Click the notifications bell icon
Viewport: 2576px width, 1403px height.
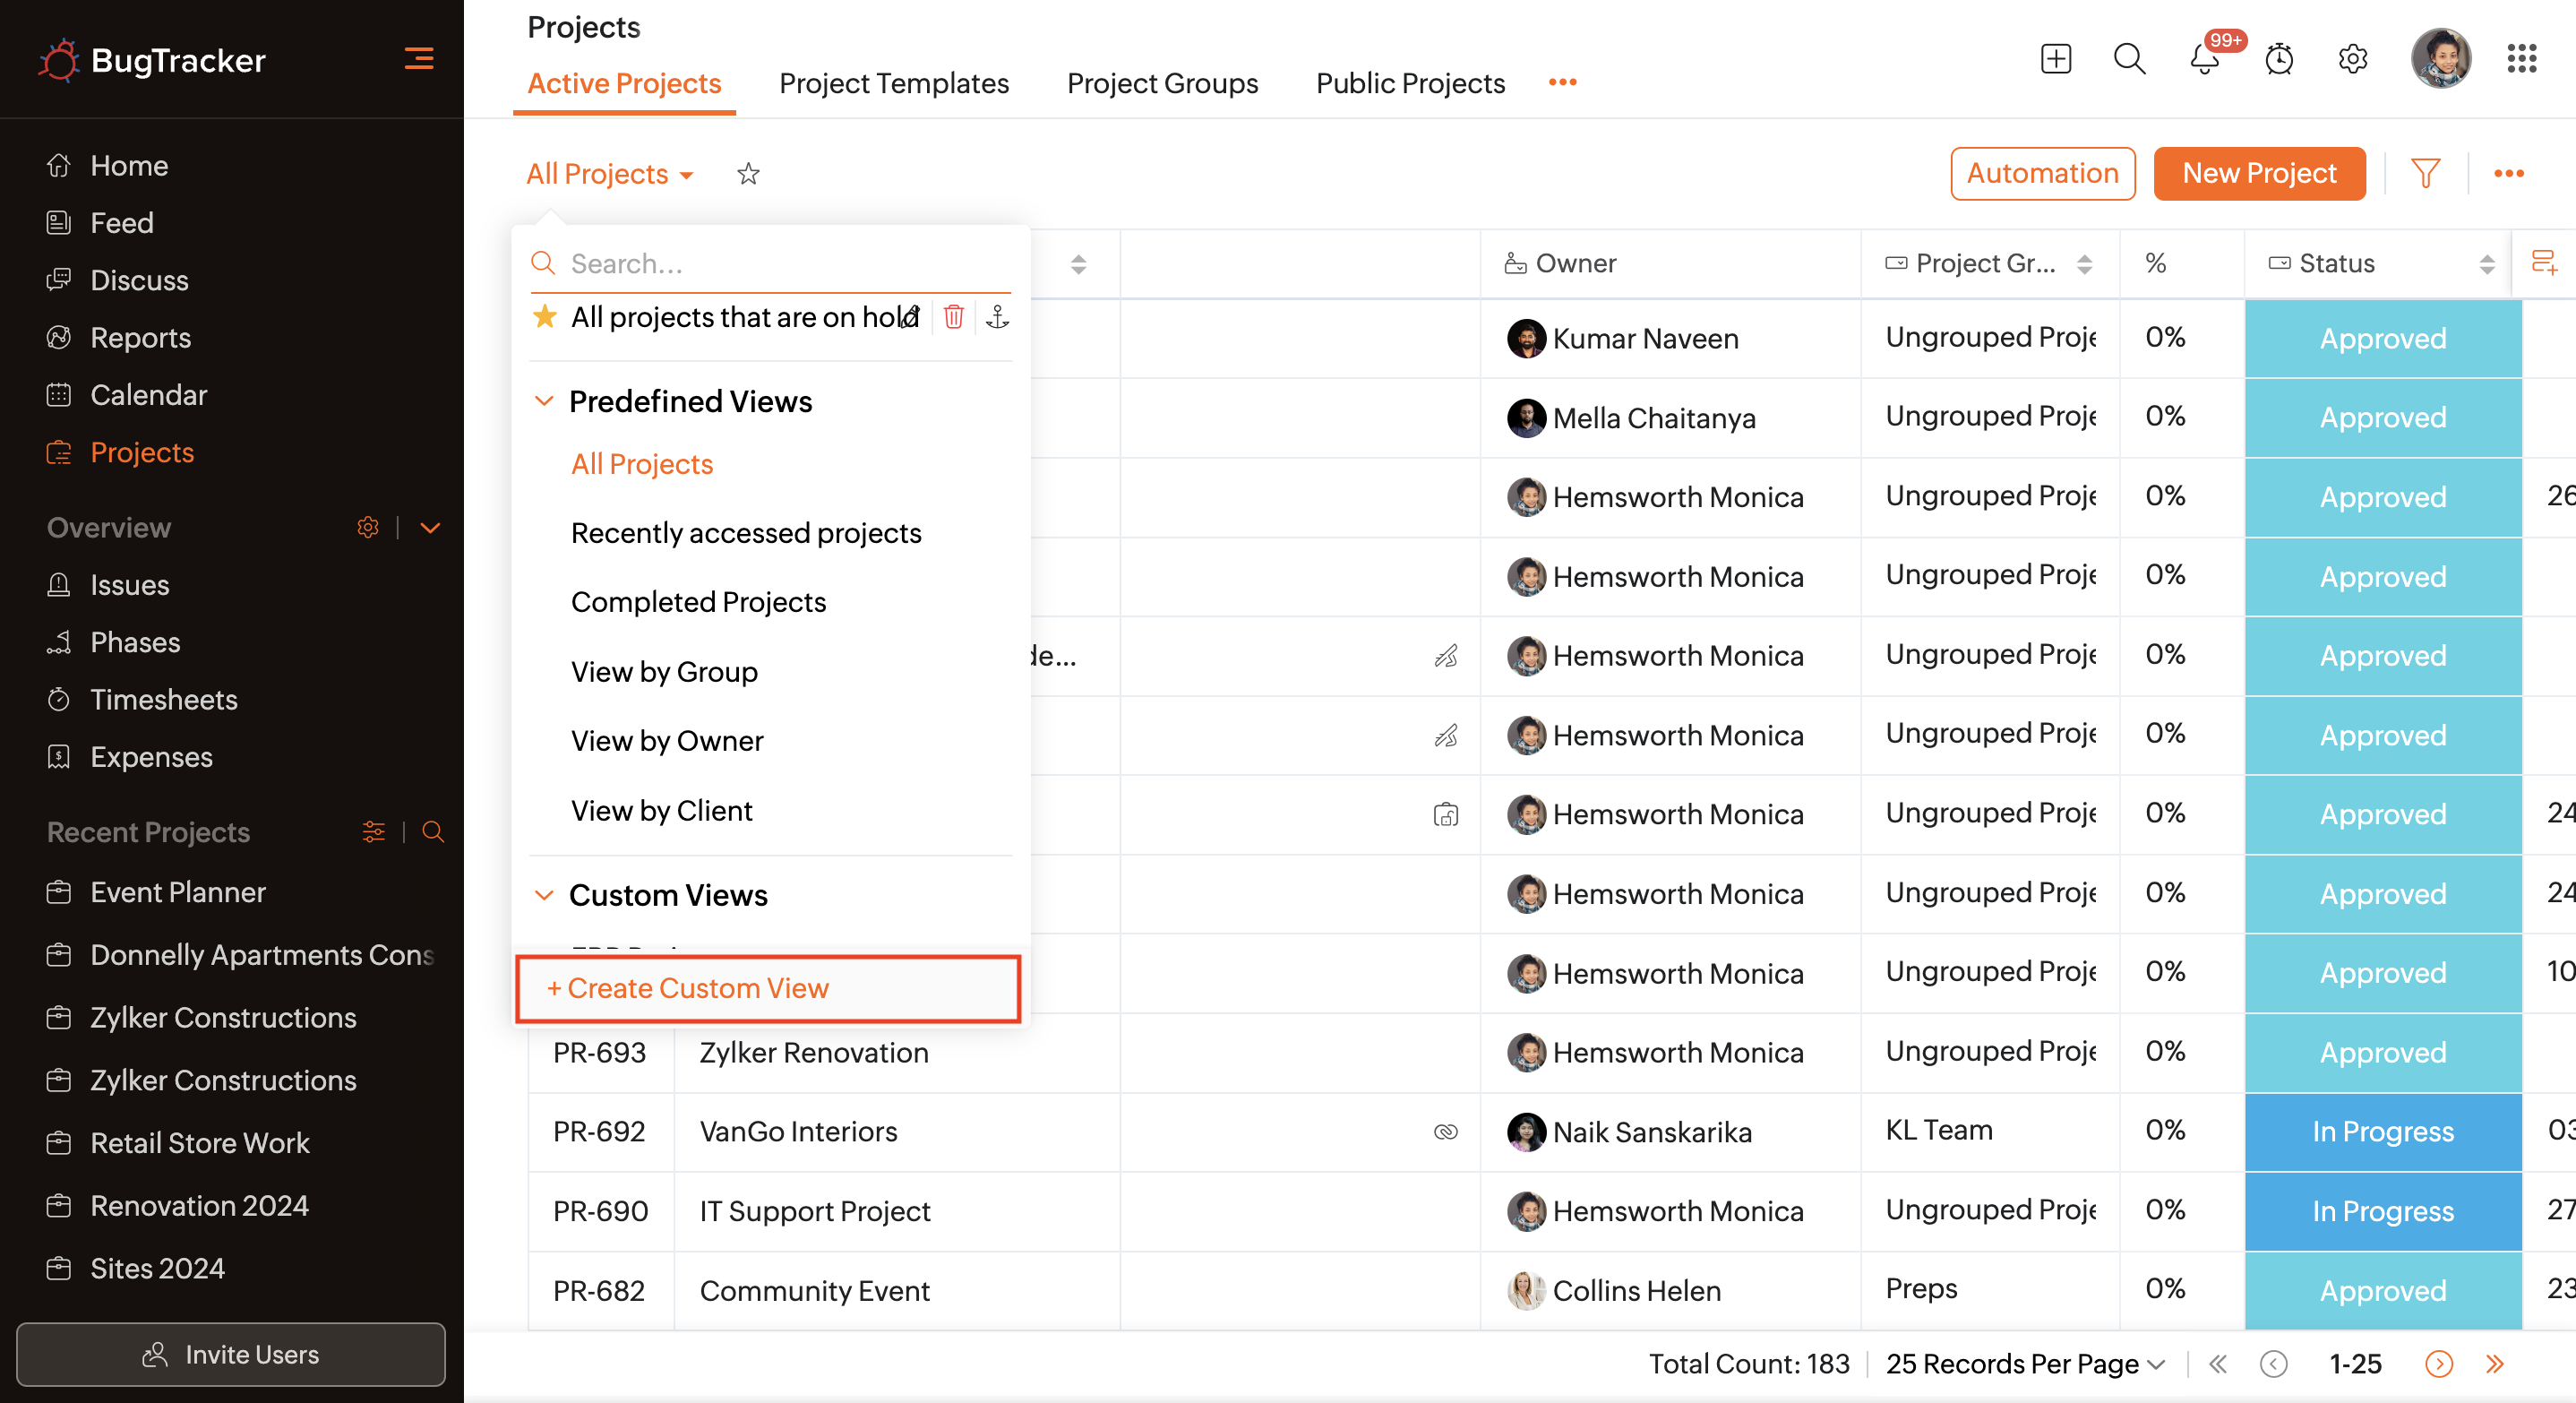2204,60
